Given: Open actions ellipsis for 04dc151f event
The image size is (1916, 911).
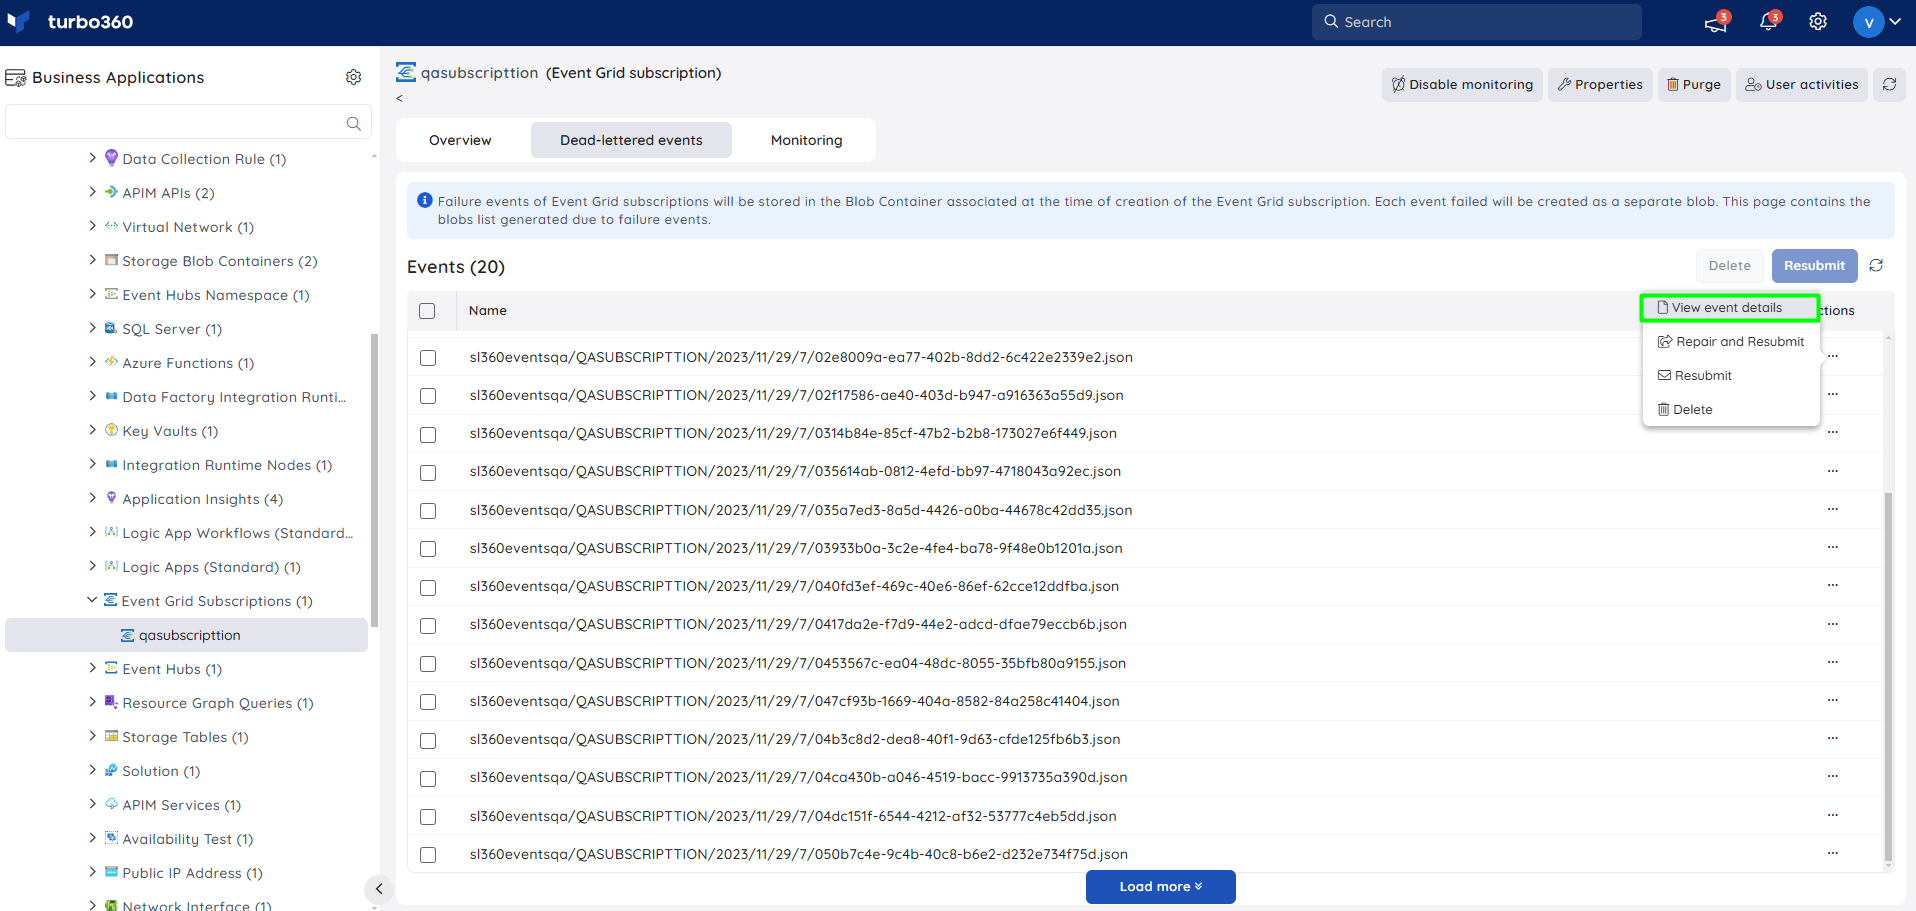Looking at the screenshot, I should tap(1833, 815).
